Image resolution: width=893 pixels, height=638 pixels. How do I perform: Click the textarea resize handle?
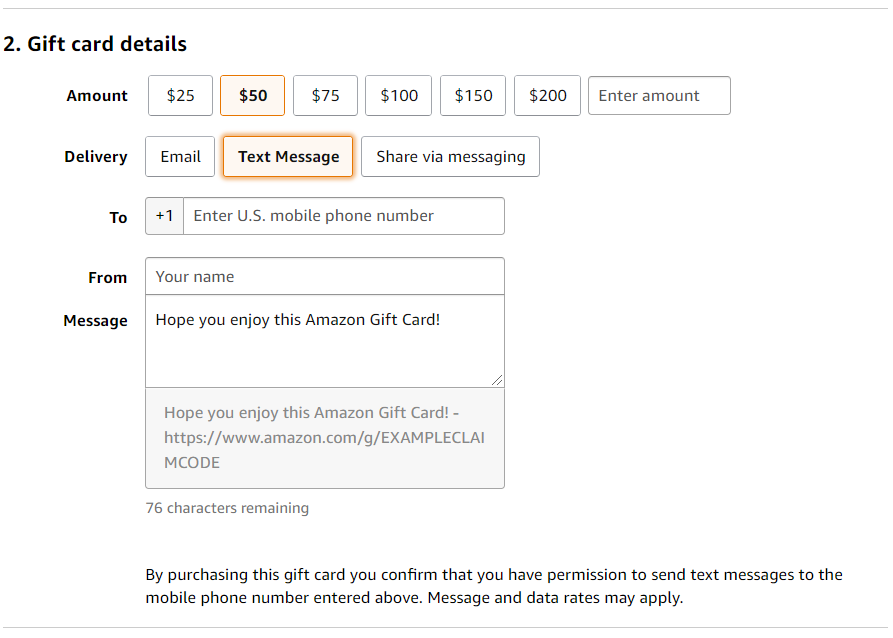(x=497, y=380)
